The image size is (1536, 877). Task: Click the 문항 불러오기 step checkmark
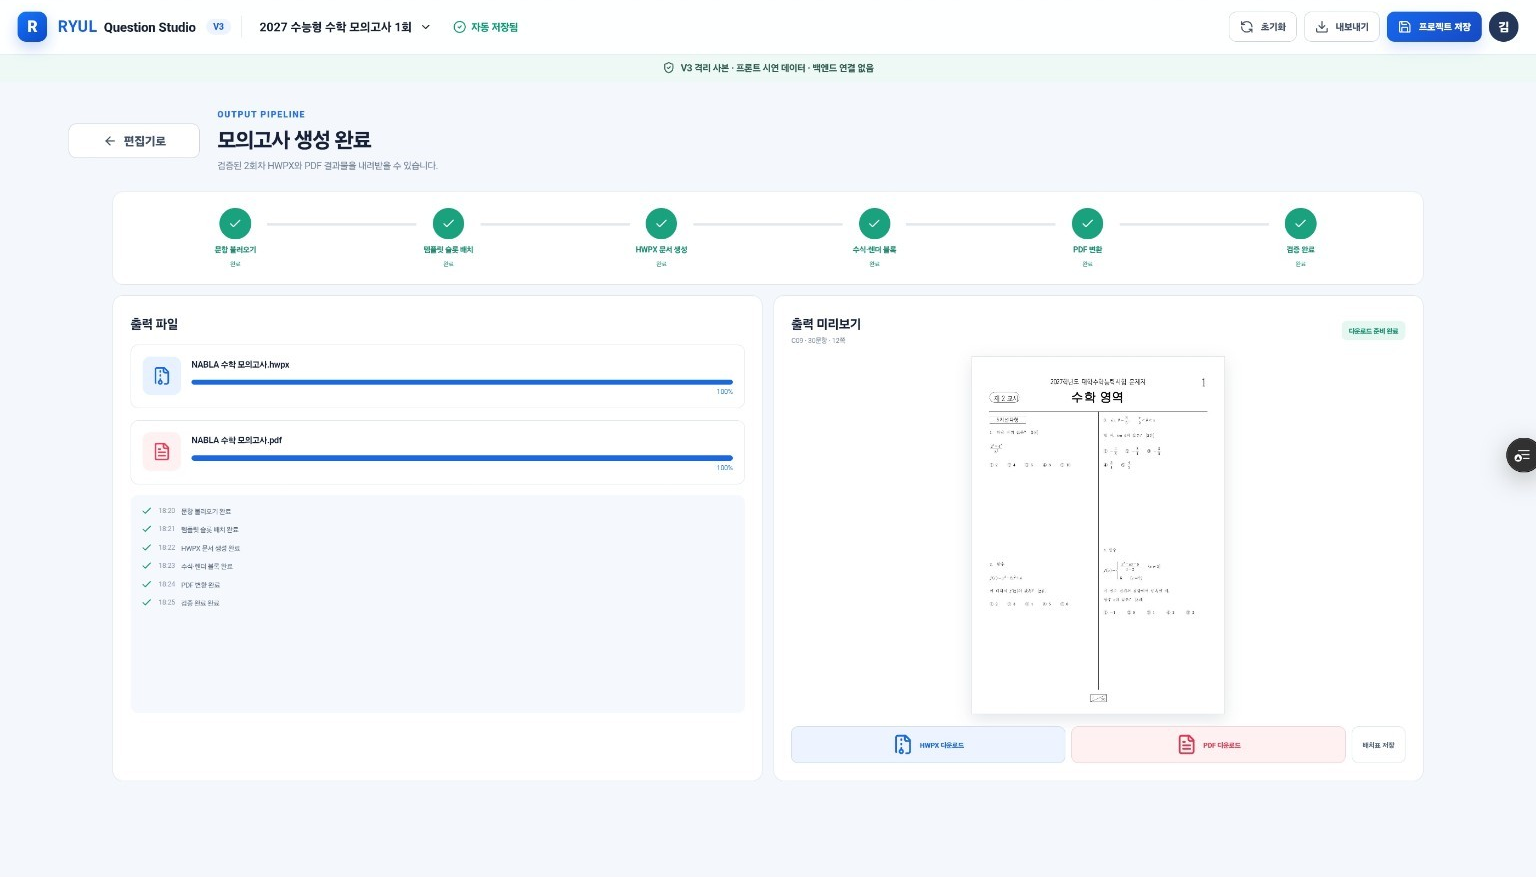[x=235, y=224]
